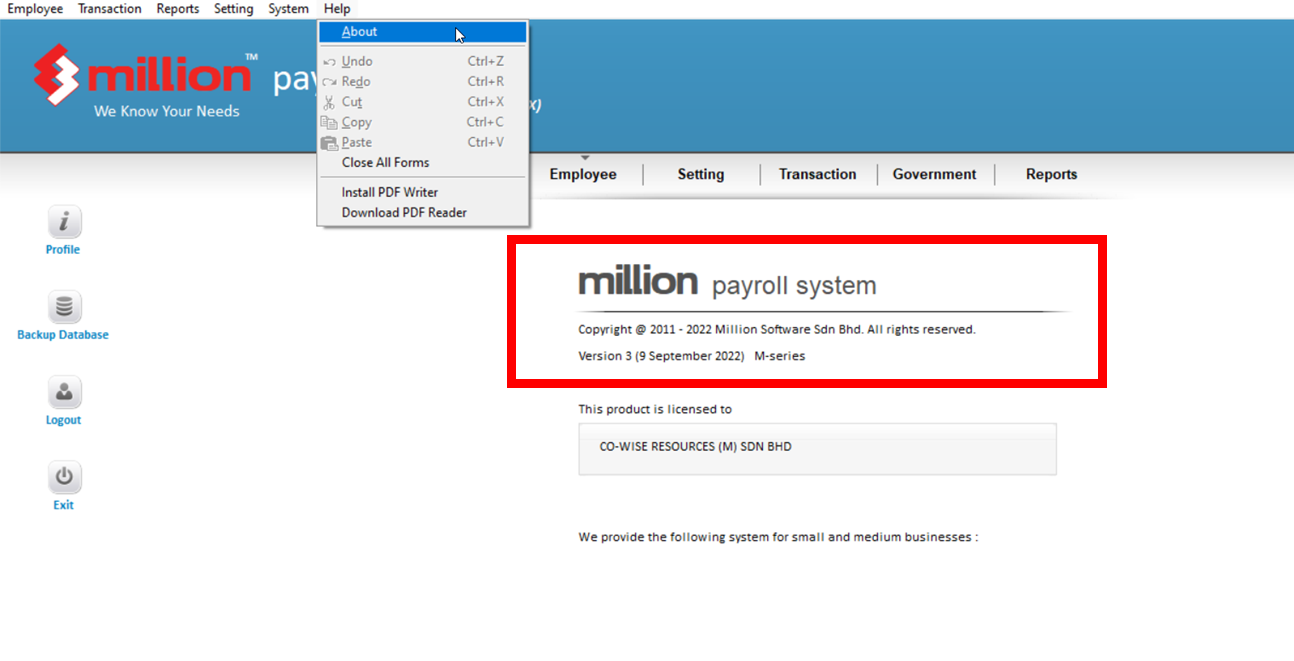Viewport: 1294px width, 661px height.
Task: Click the Ctrl+V shortcut label
Action: tap(486, 142)
